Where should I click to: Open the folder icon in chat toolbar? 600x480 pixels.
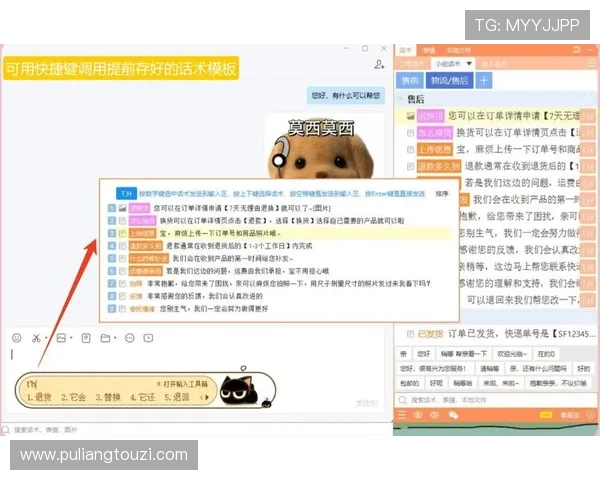point(106,338)
